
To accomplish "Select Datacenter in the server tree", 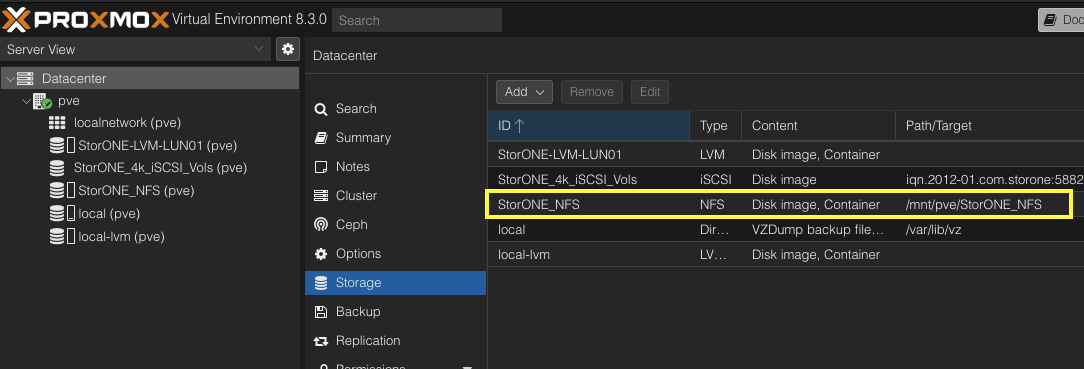I will pyautogui.click(x=150, y=79).
